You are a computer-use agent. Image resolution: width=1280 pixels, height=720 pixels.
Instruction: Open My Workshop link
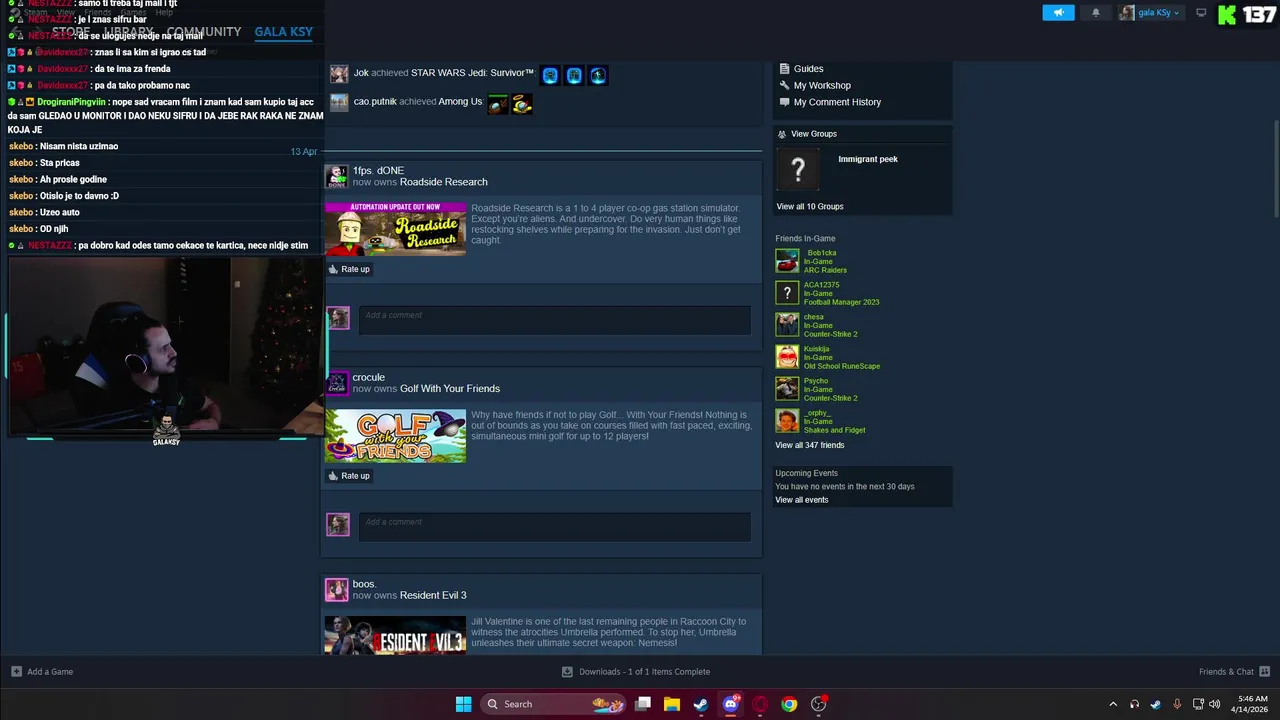(822, 86)
